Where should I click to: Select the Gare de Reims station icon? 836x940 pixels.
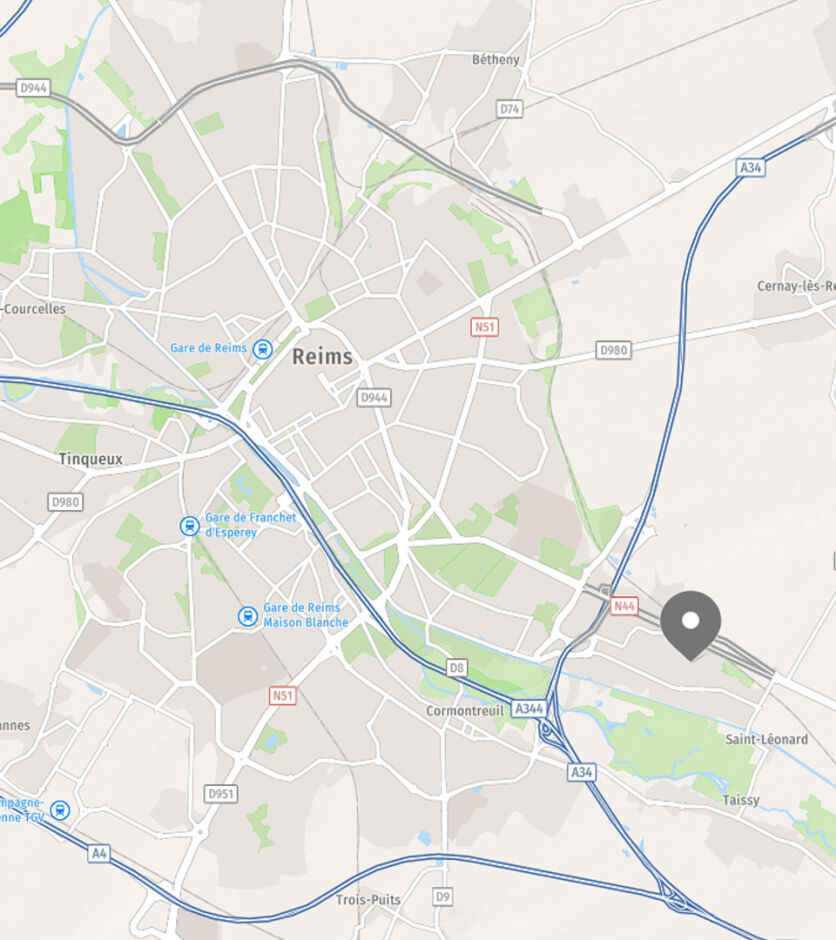click(x=262, y=349)
